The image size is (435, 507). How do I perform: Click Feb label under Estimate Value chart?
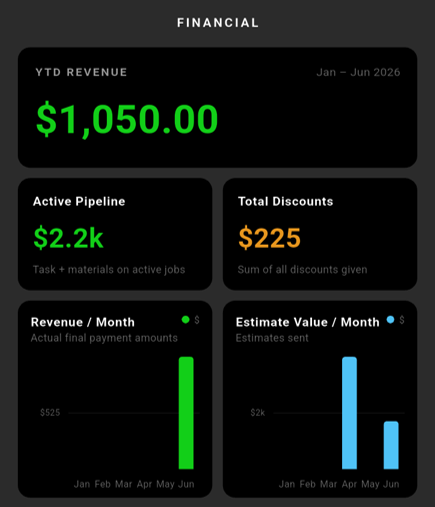307,484
